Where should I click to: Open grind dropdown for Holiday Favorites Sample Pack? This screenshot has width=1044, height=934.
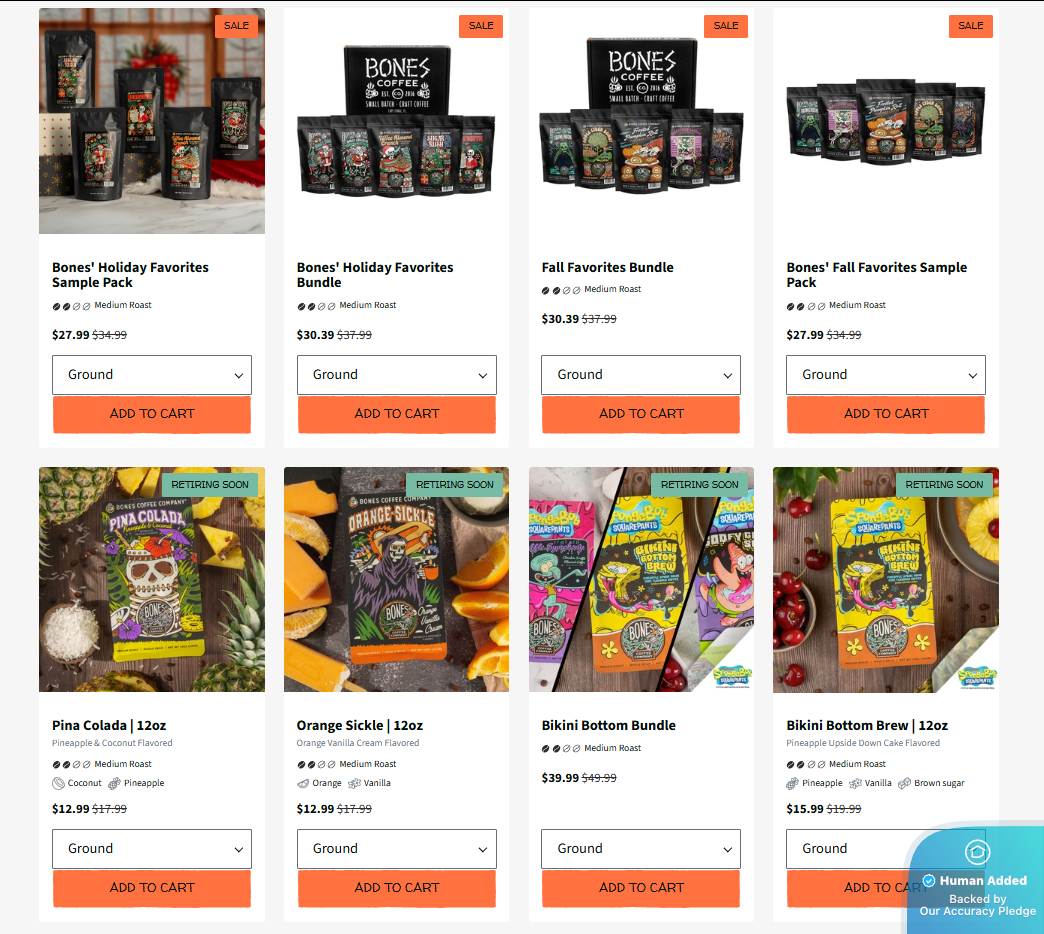152,375
